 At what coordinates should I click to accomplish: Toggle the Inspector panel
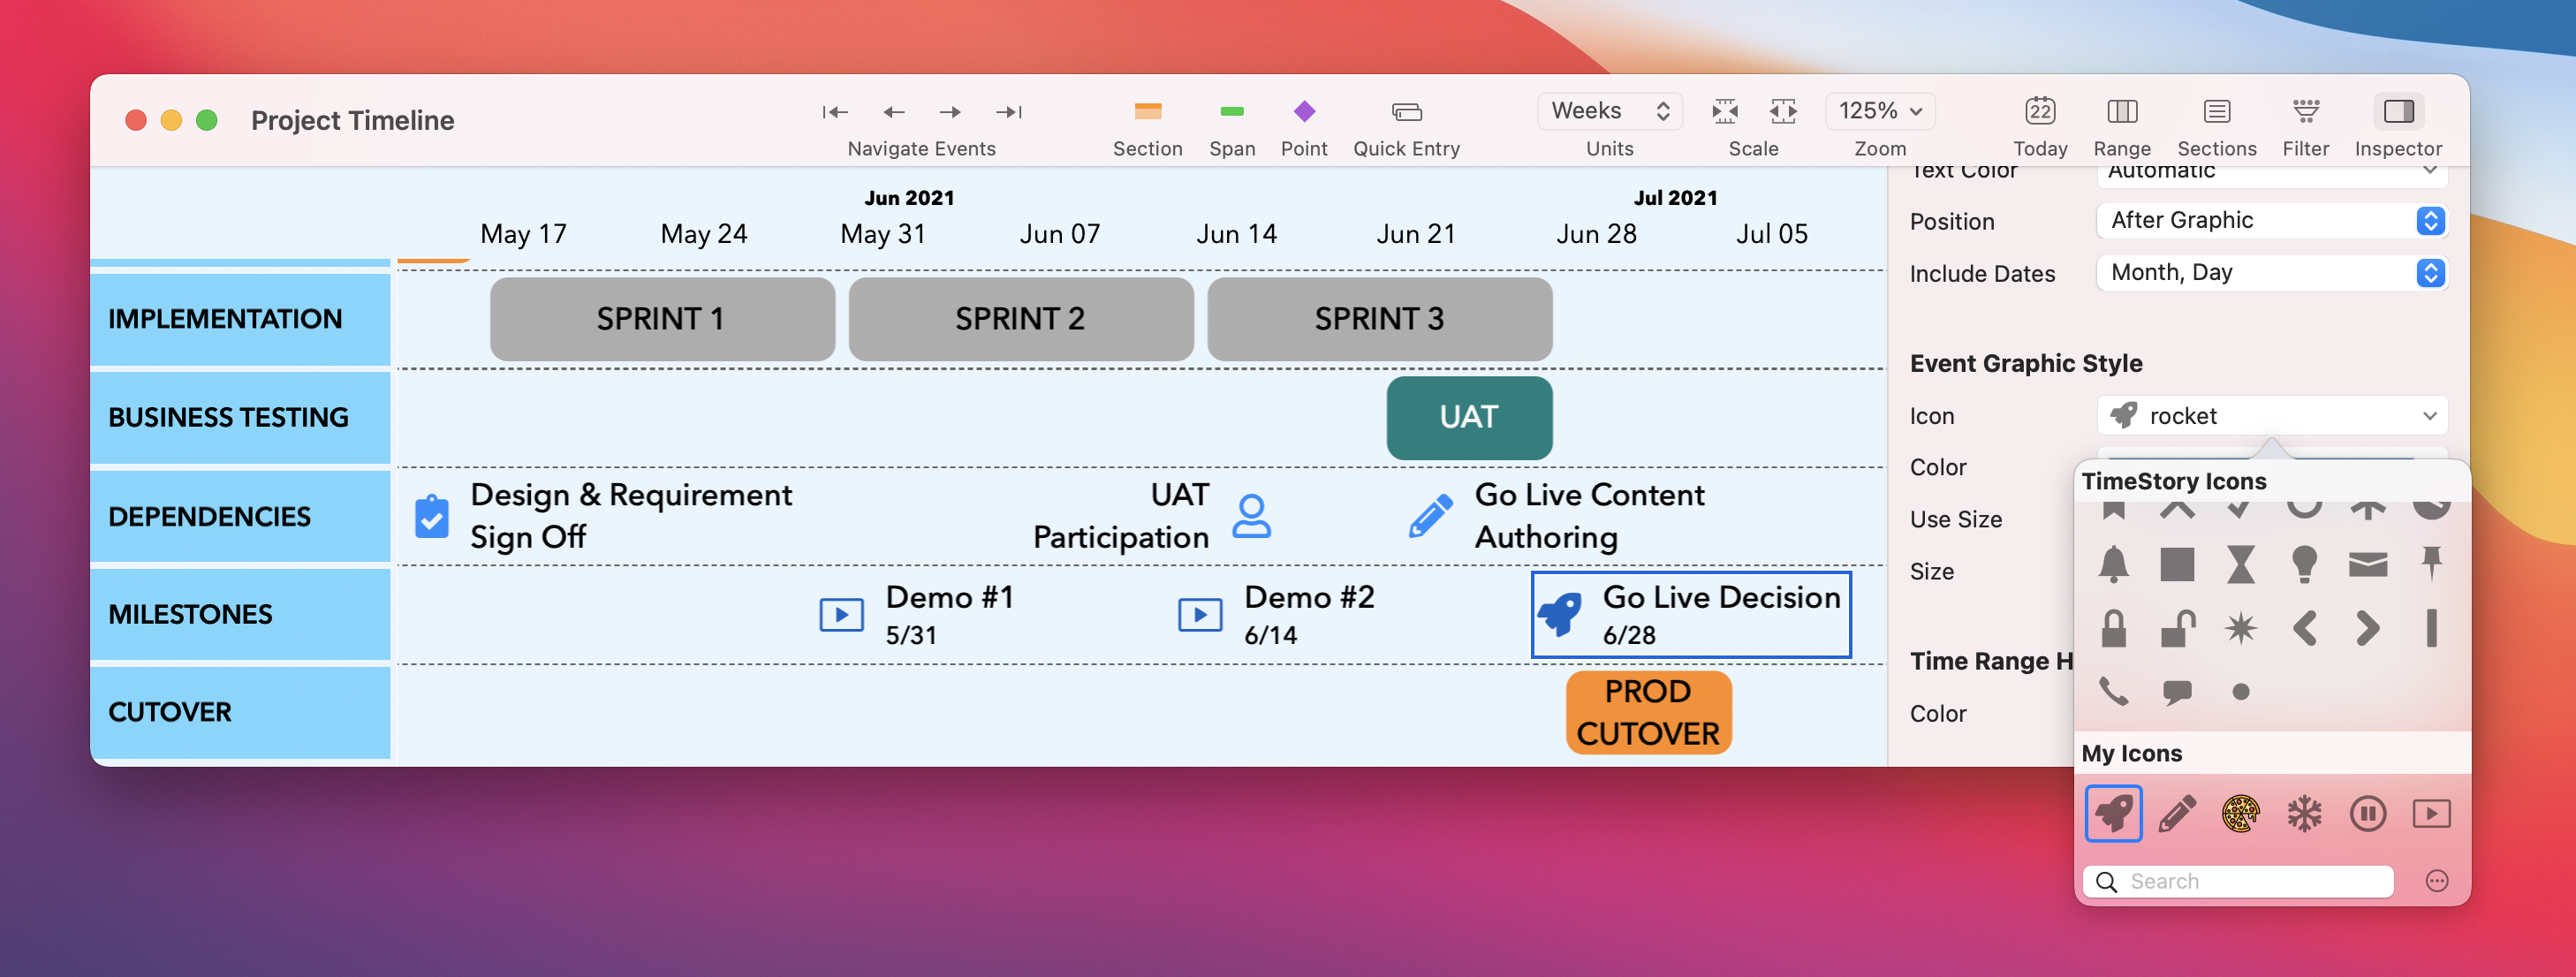pos(2398,112)
